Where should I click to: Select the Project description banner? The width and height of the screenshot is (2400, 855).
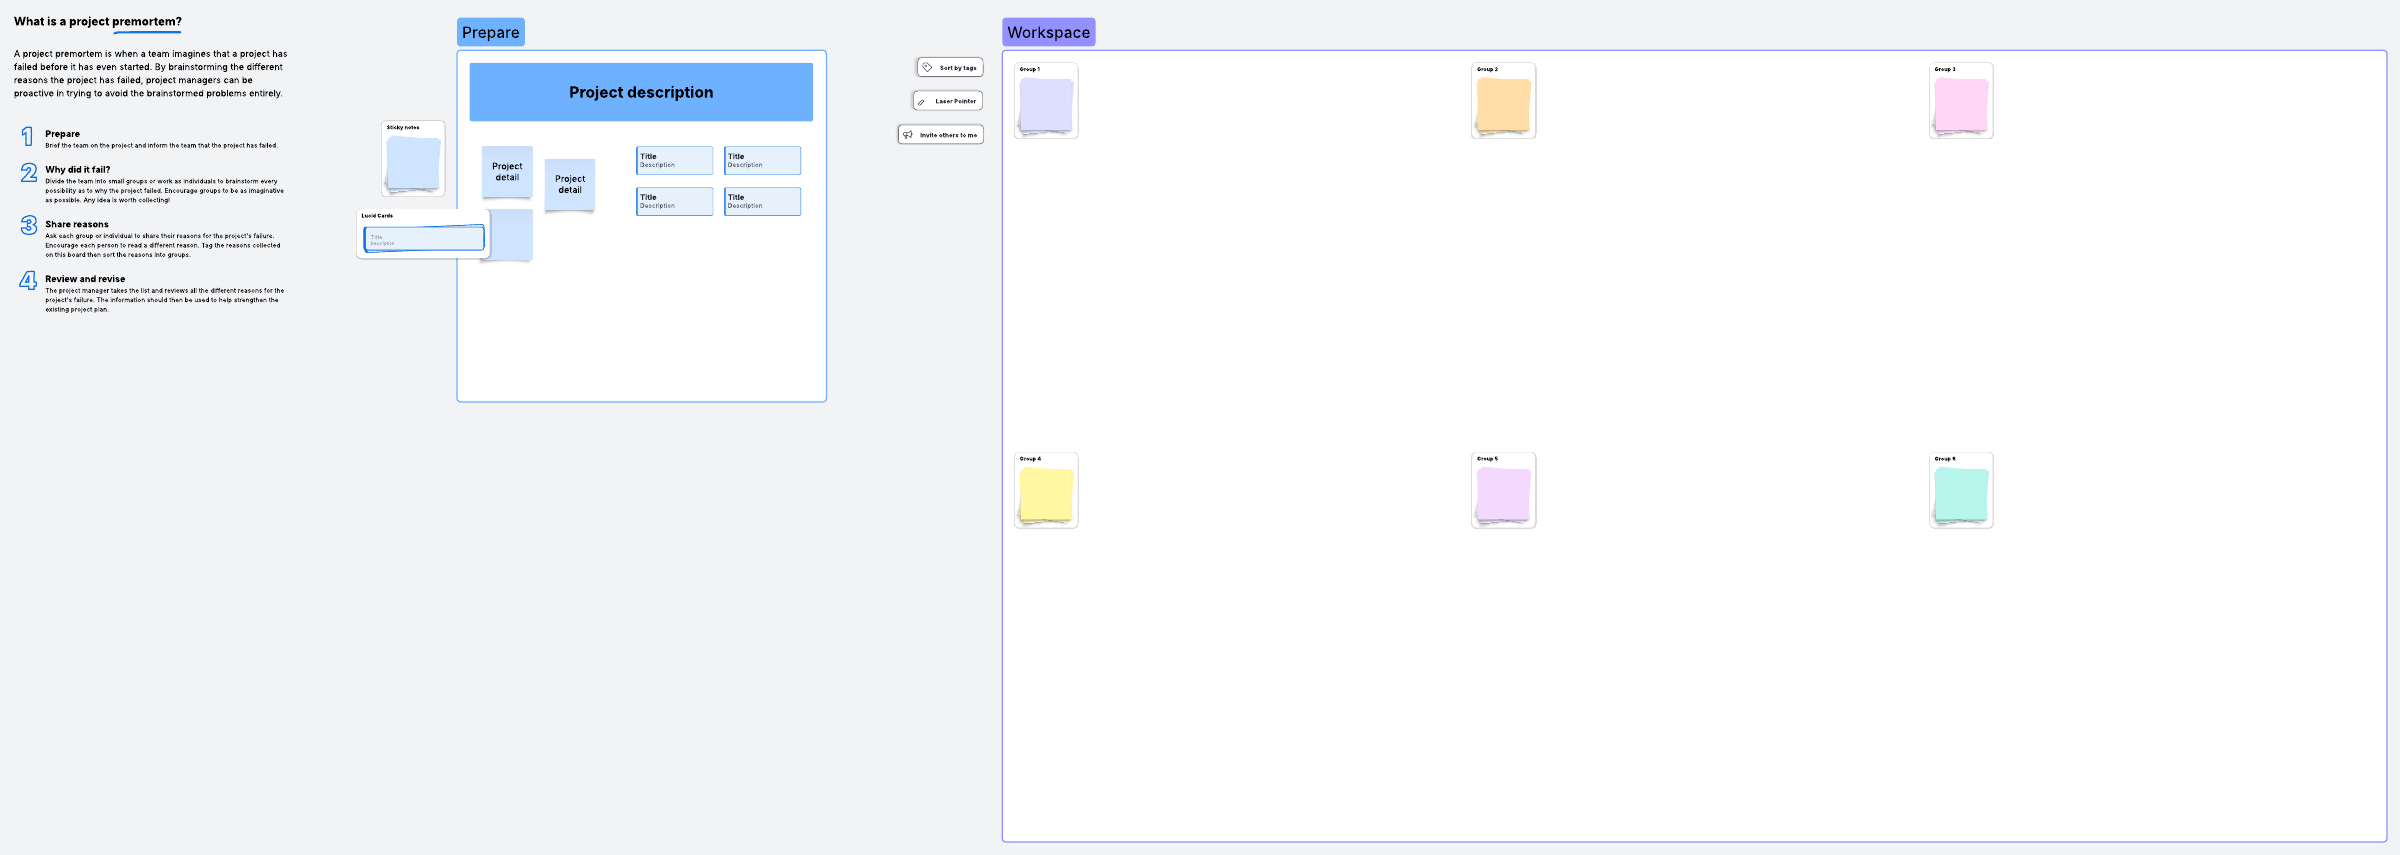(641, 92)
